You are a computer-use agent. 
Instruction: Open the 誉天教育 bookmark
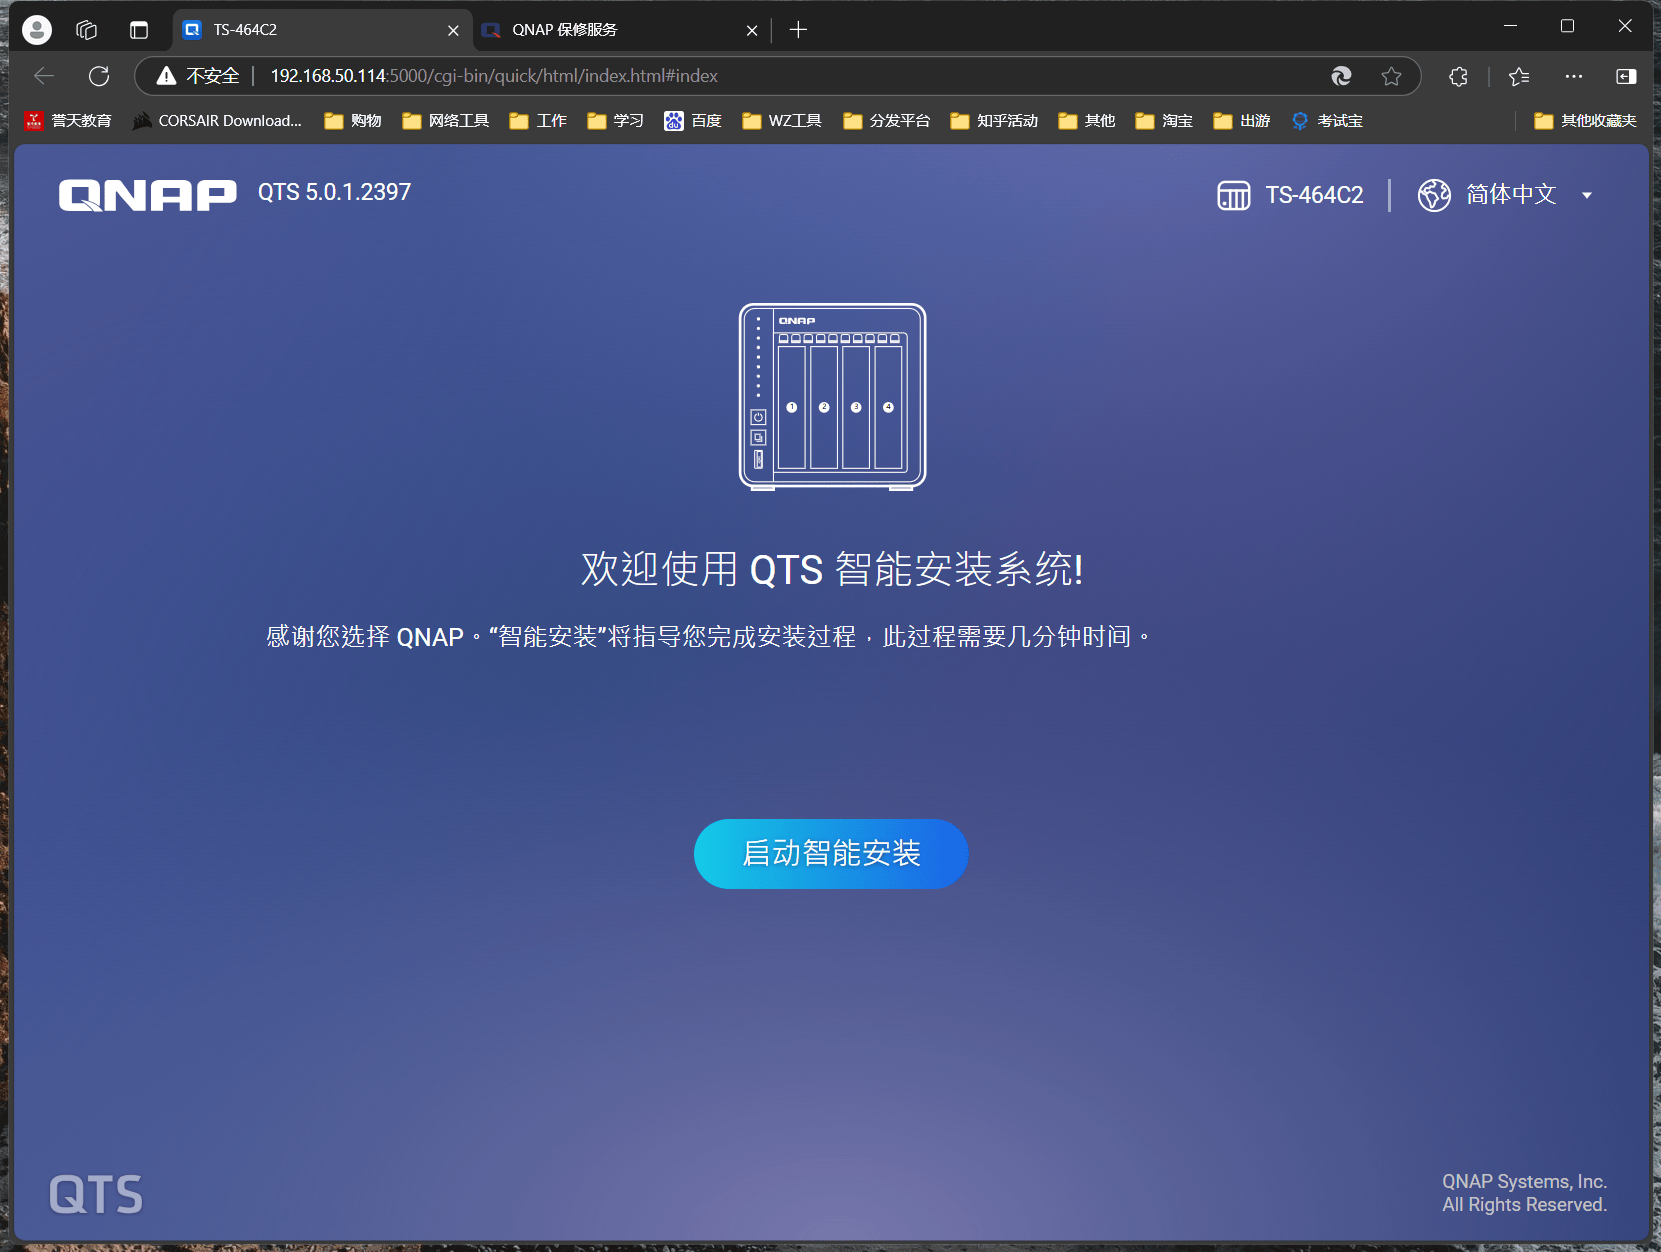tap(68, 121)
